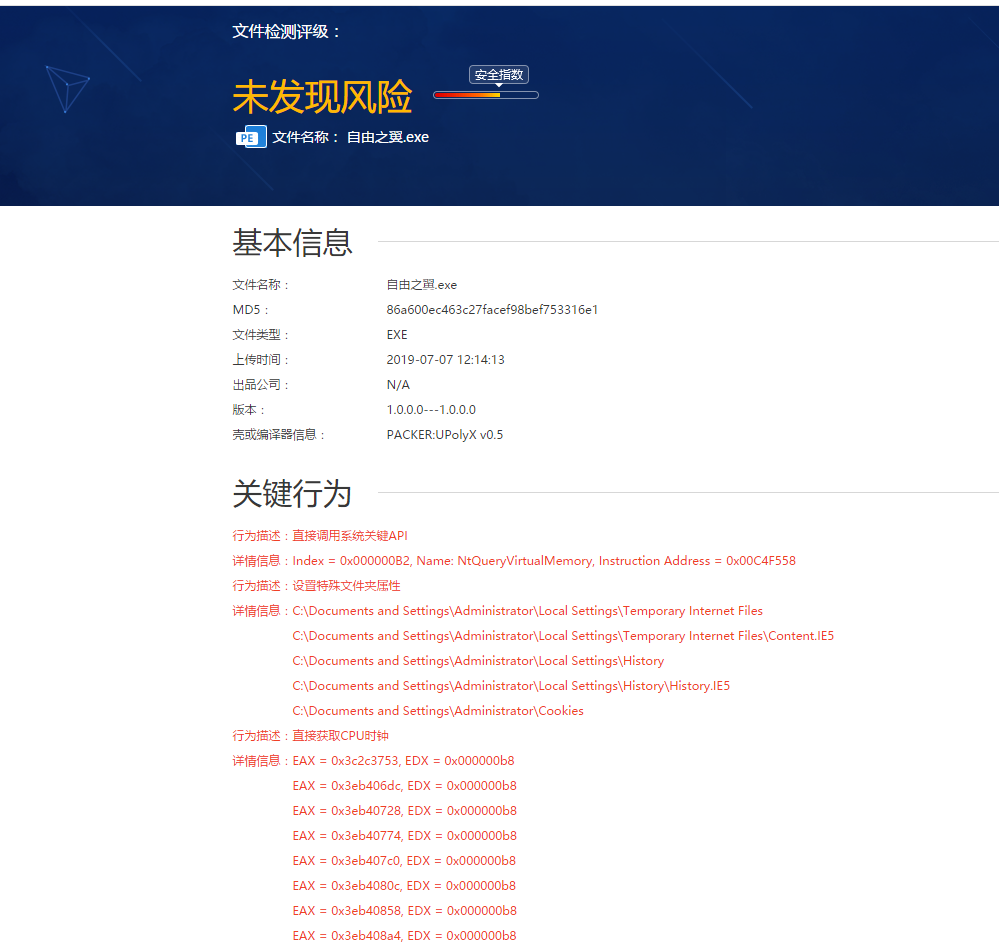Select the MD5 hash value

tap(492, 310)
